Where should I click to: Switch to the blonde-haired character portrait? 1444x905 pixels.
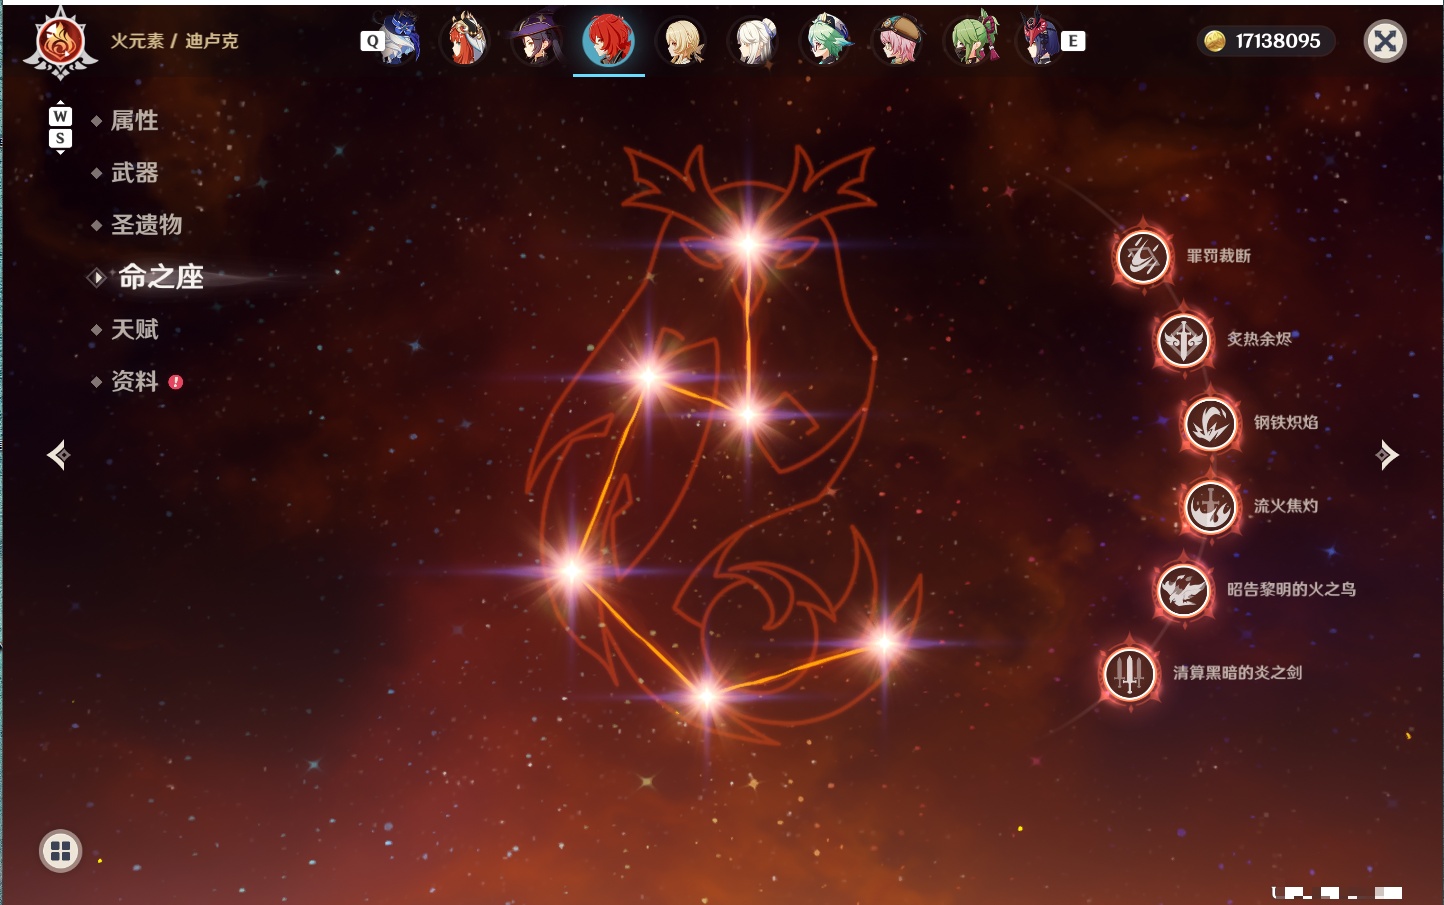[x=682, y=41]
